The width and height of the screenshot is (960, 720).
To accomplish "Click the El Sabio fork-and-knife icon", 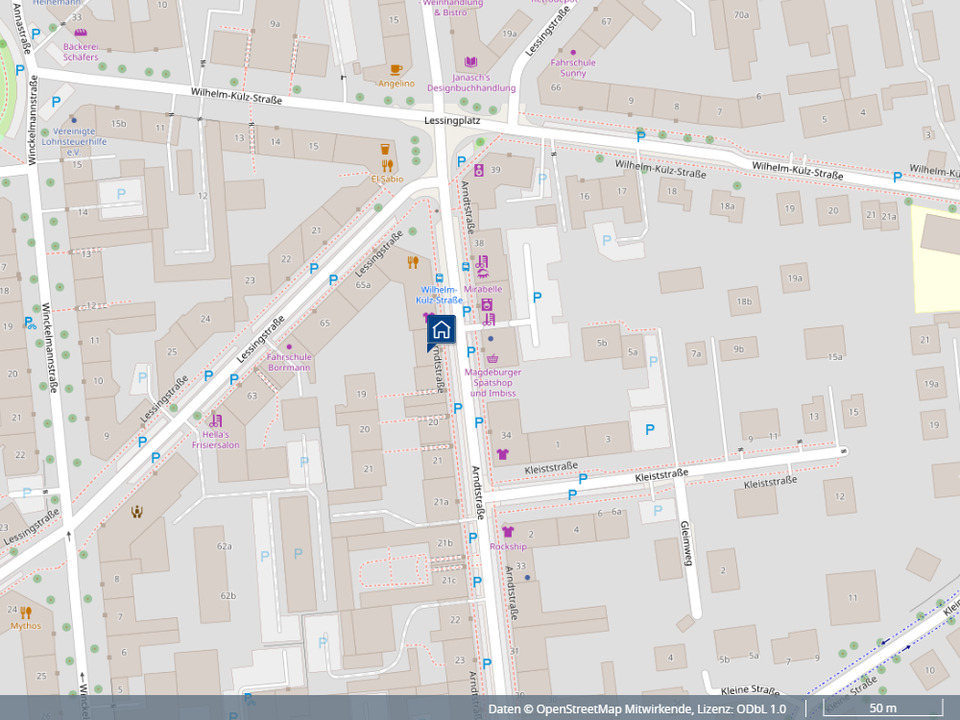I will (x=387, y=165).
